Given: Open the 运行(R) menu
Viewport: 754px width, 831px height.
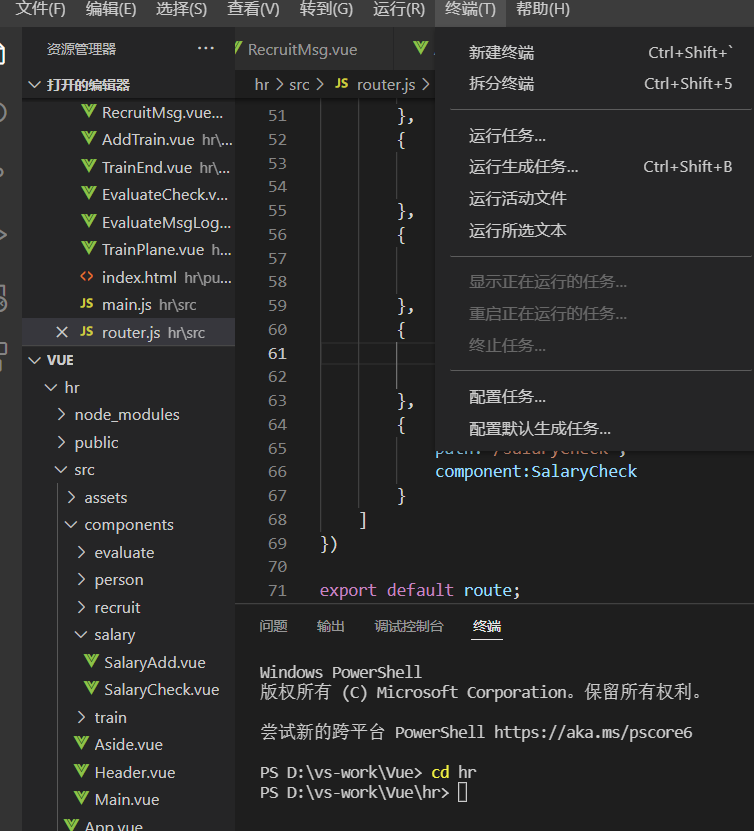Looking at the screenshot, I should 398,9.
